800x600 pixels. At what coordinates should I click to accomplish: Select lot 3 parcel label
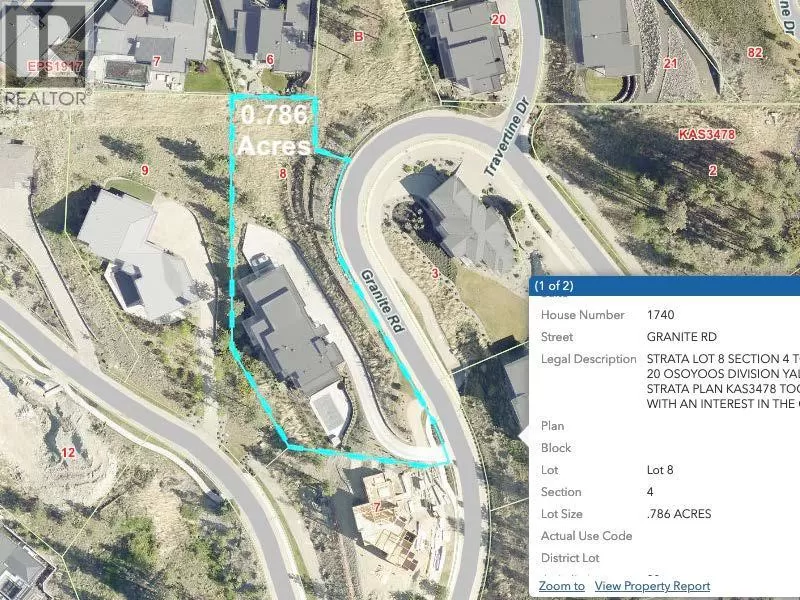pos(435,273)
